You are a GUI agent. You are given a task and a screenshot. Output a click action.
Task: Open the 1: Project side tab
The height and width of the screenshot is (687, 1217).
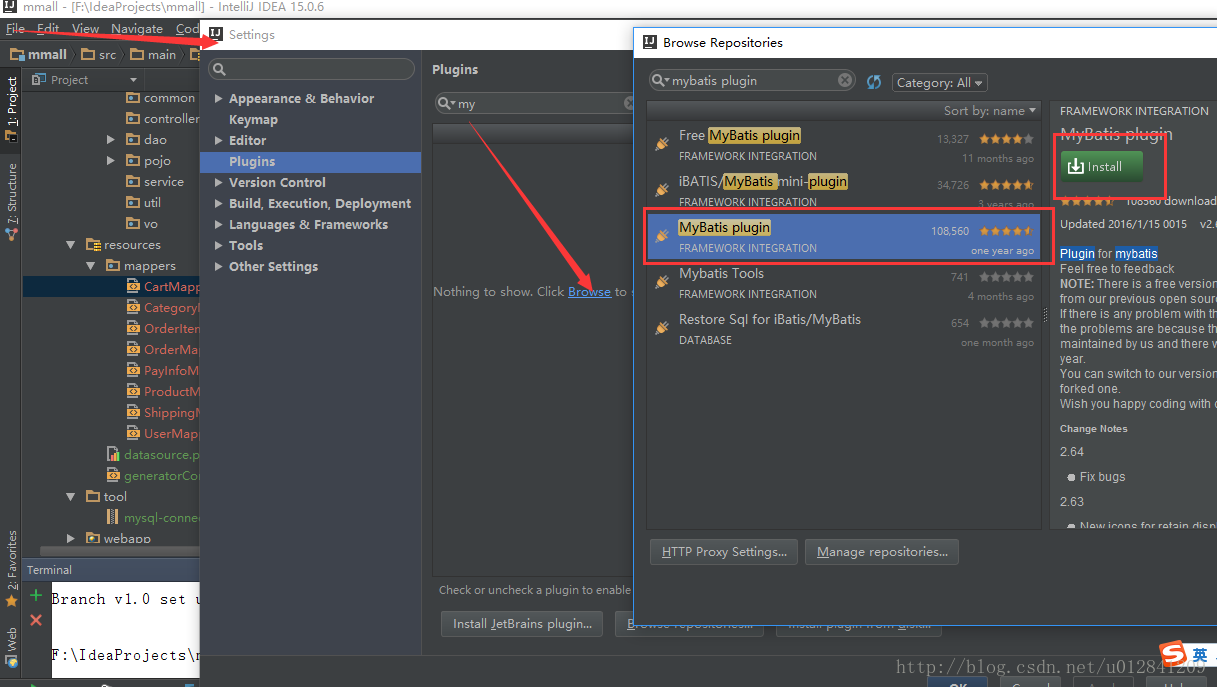click(x=12, y=108)
